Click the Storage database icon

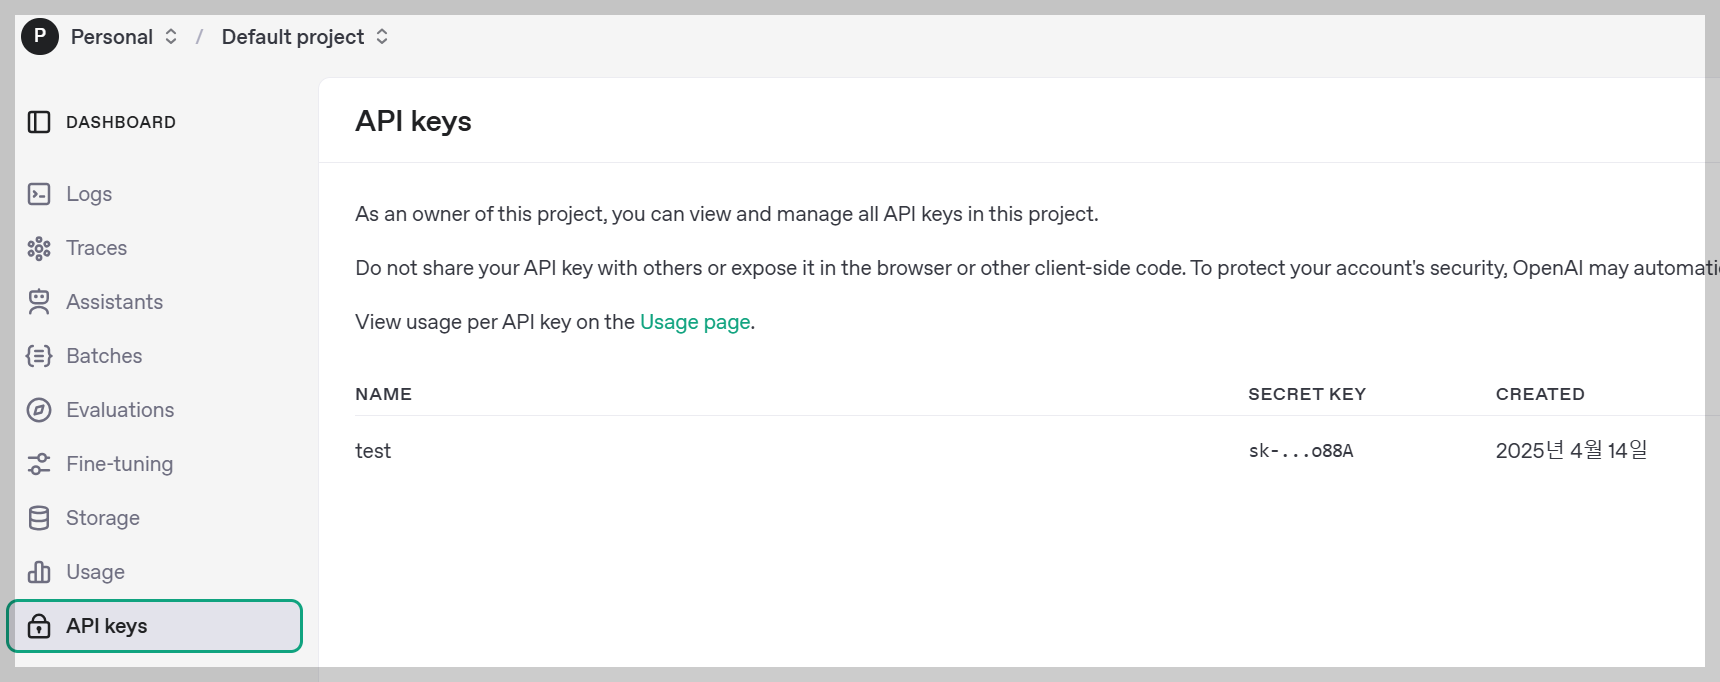pyautogui.click(x=39, y=518)
